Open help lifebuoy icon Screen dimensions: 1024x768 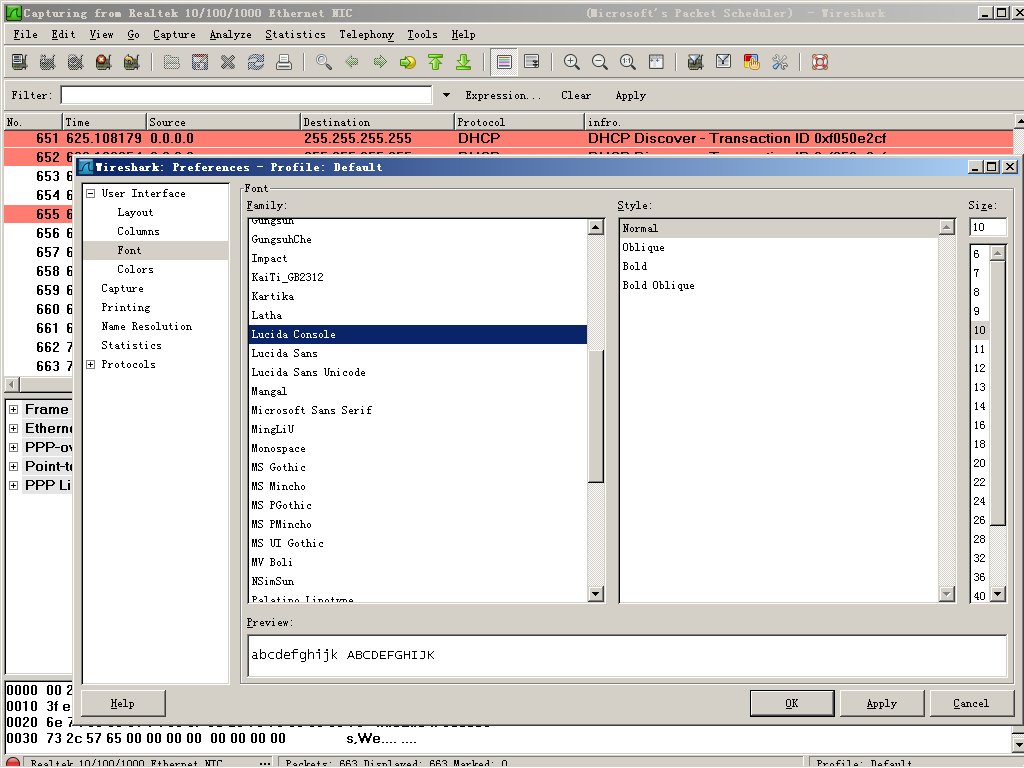coord(820,62)
